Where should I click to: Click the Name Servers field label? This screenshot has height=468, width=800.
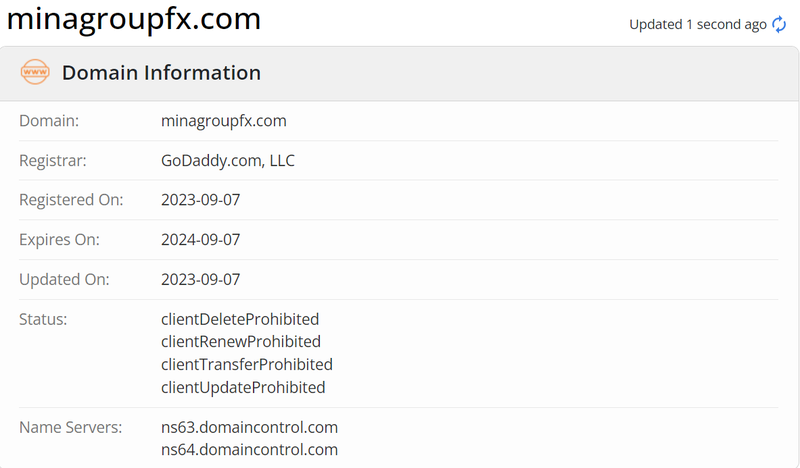70,428
